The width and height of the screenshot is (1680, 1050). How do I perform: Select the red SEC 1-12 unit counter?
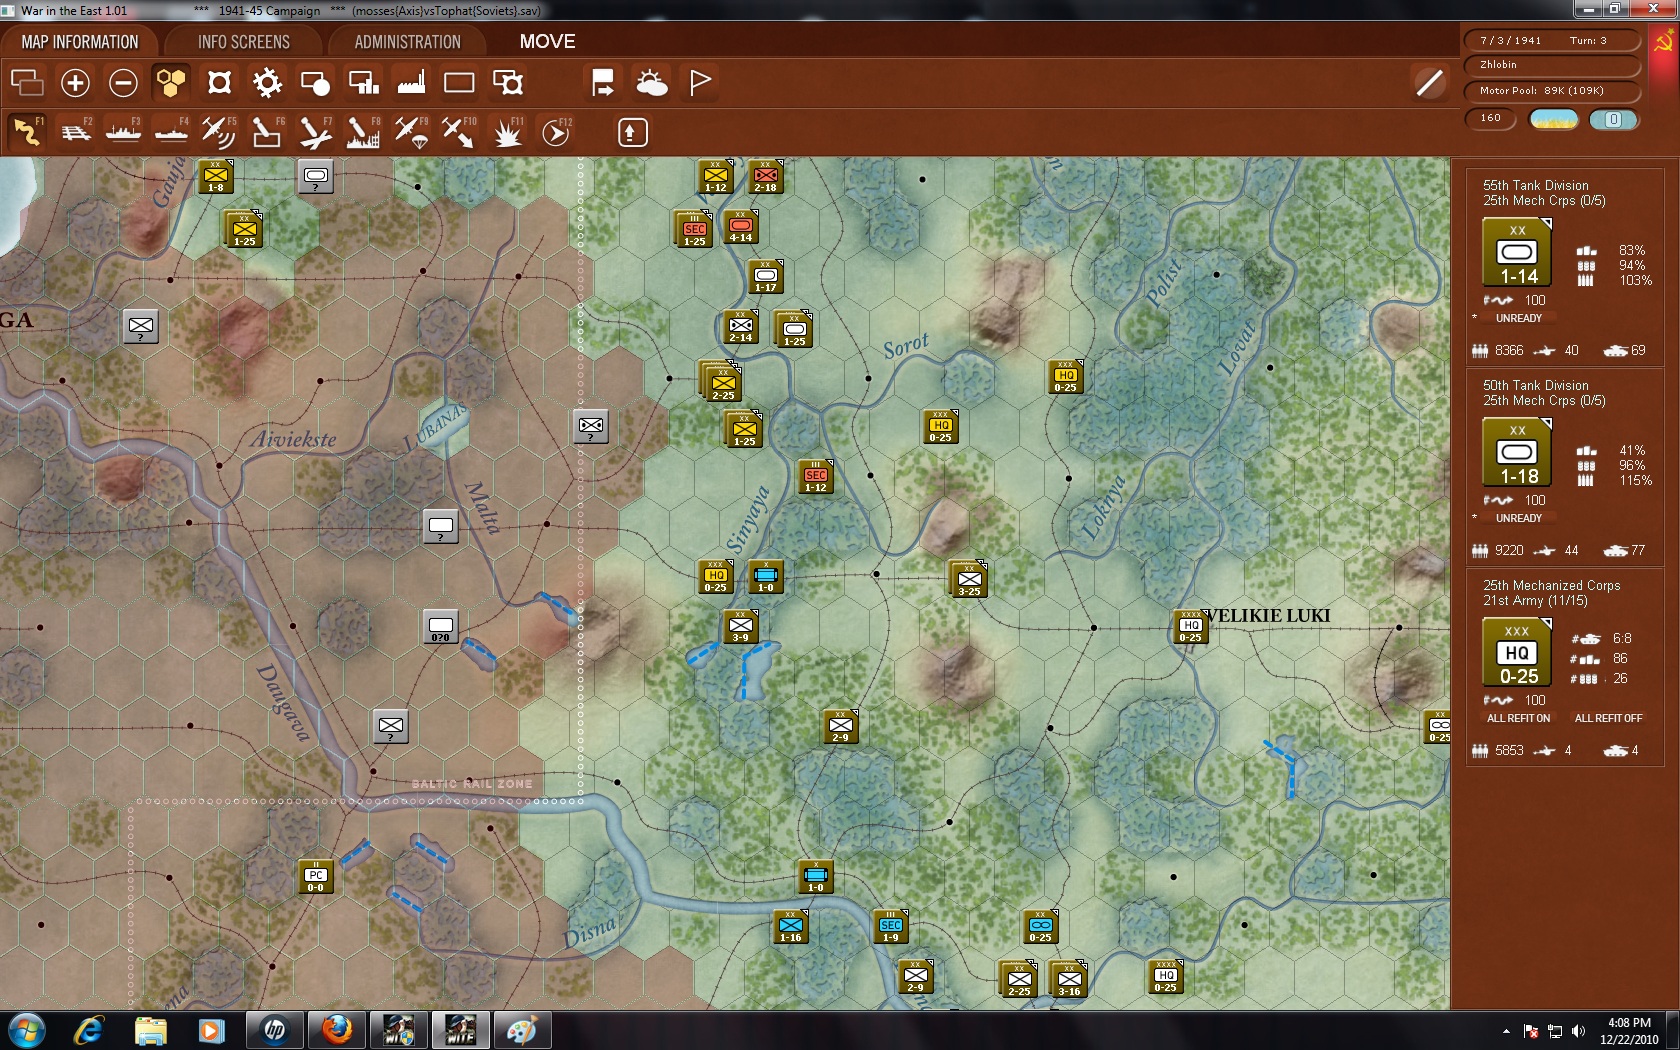(x=815, y=477)
